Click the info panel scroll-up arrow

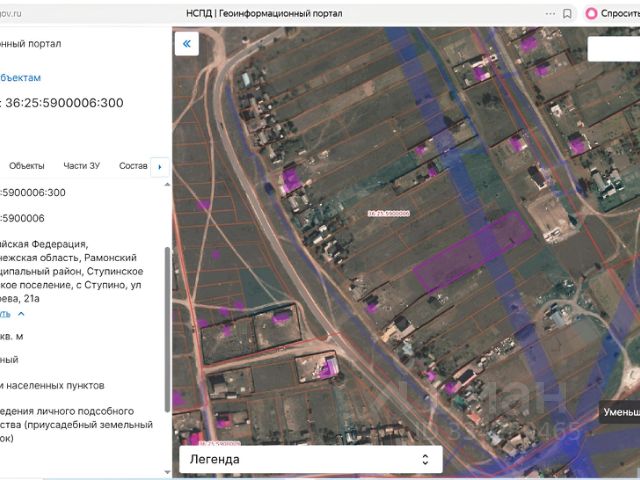(167, 185)
